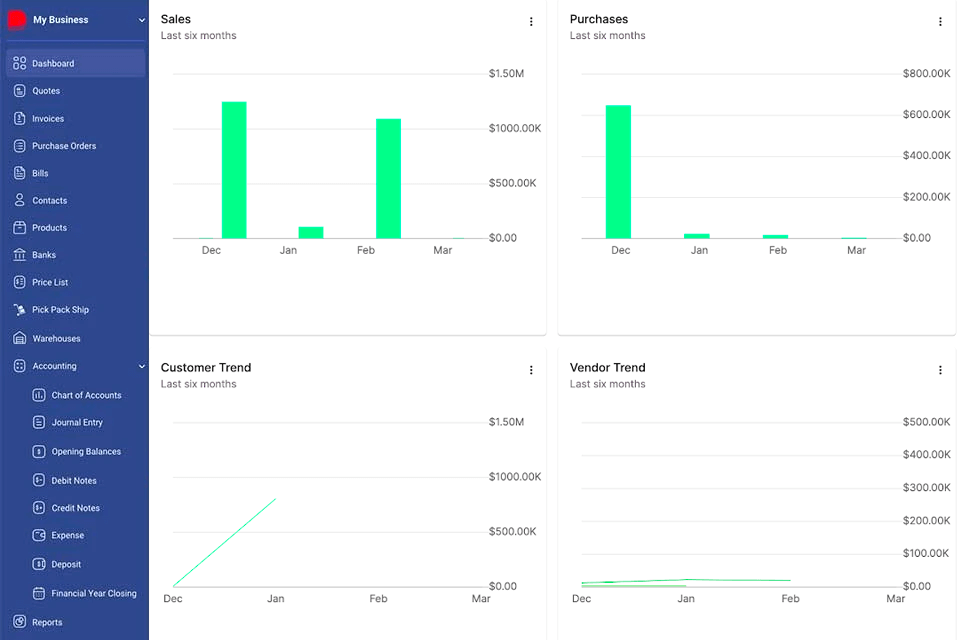
Task: Open the Quotes section icon in sidebar
Action: coord(21,90)
